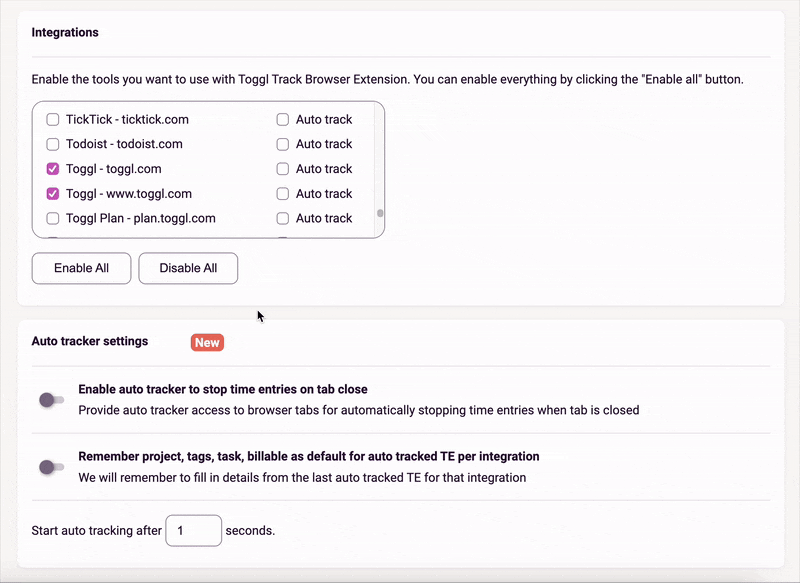Check Auto track for TickTick
The width and height of the screenshot is (800, 583).
[x=282, y=119]
